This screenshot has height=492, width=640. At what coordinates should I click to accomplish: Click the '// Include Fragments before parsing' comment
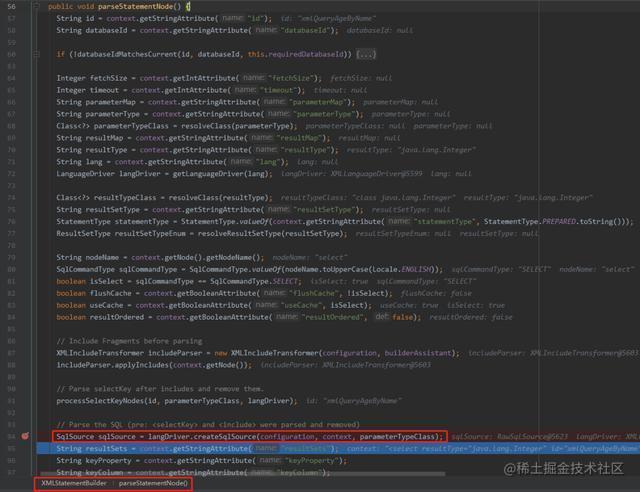pos(129,341)
